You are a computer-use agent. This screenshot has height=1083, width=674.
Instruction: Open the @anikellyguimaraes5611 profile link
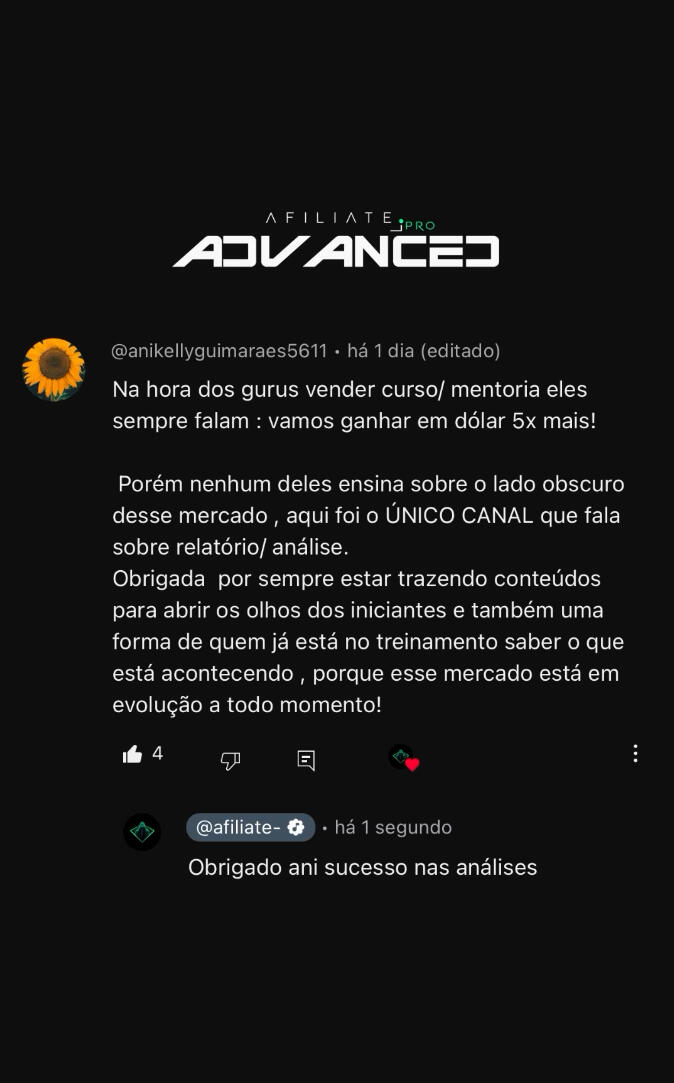pos(219,351)
